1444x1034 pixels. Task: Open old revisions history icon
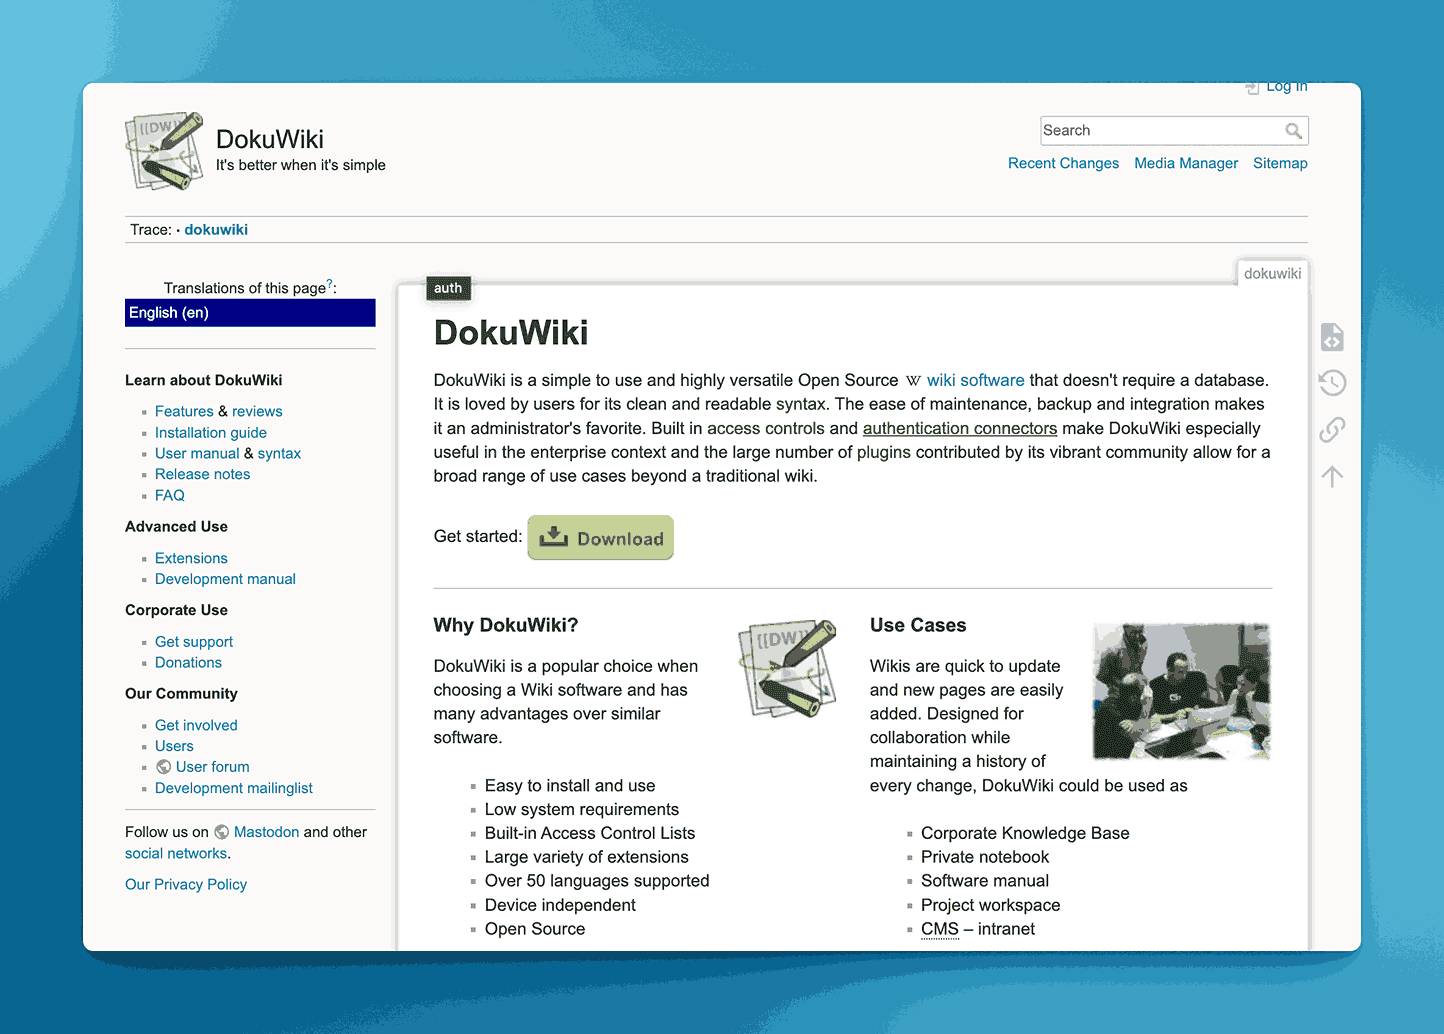tap(1332, 383)
